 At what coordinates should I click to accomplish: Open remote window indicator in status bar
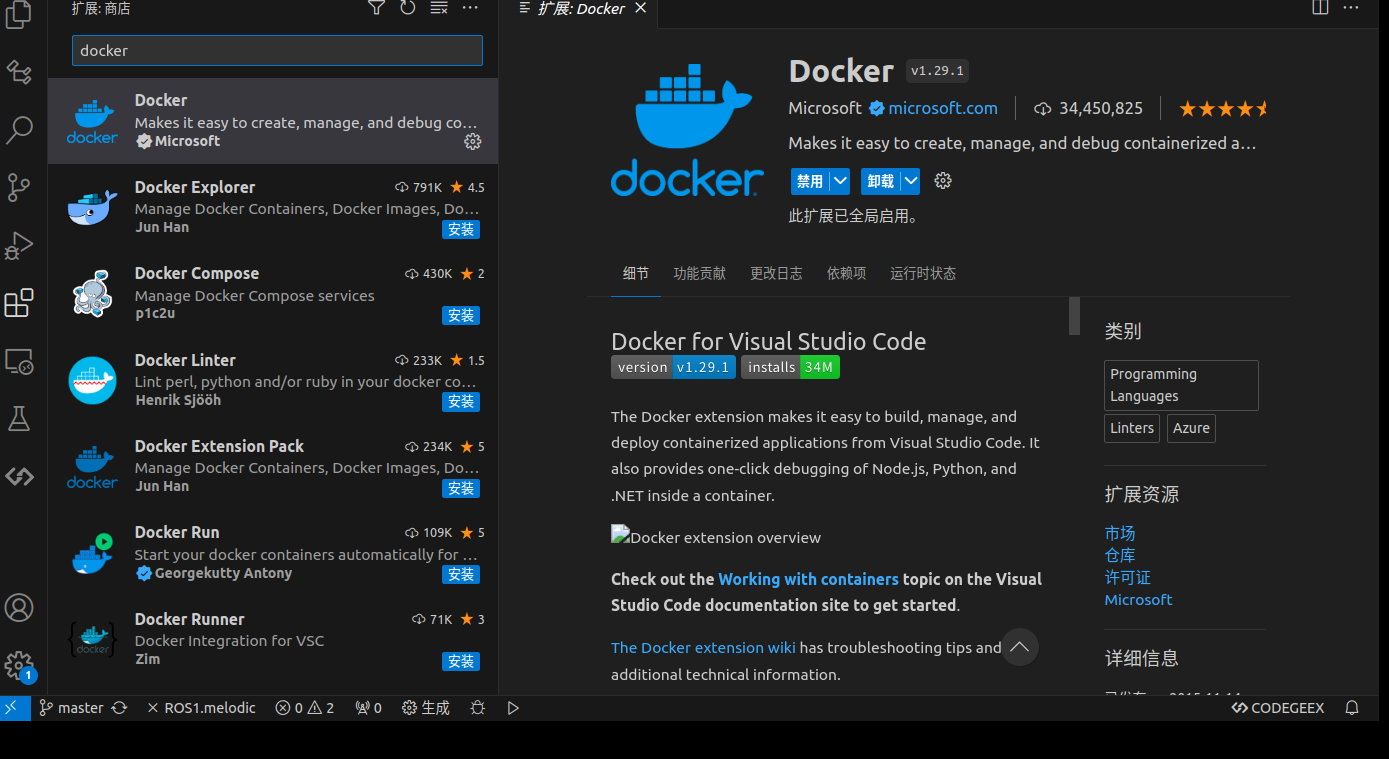11,707
